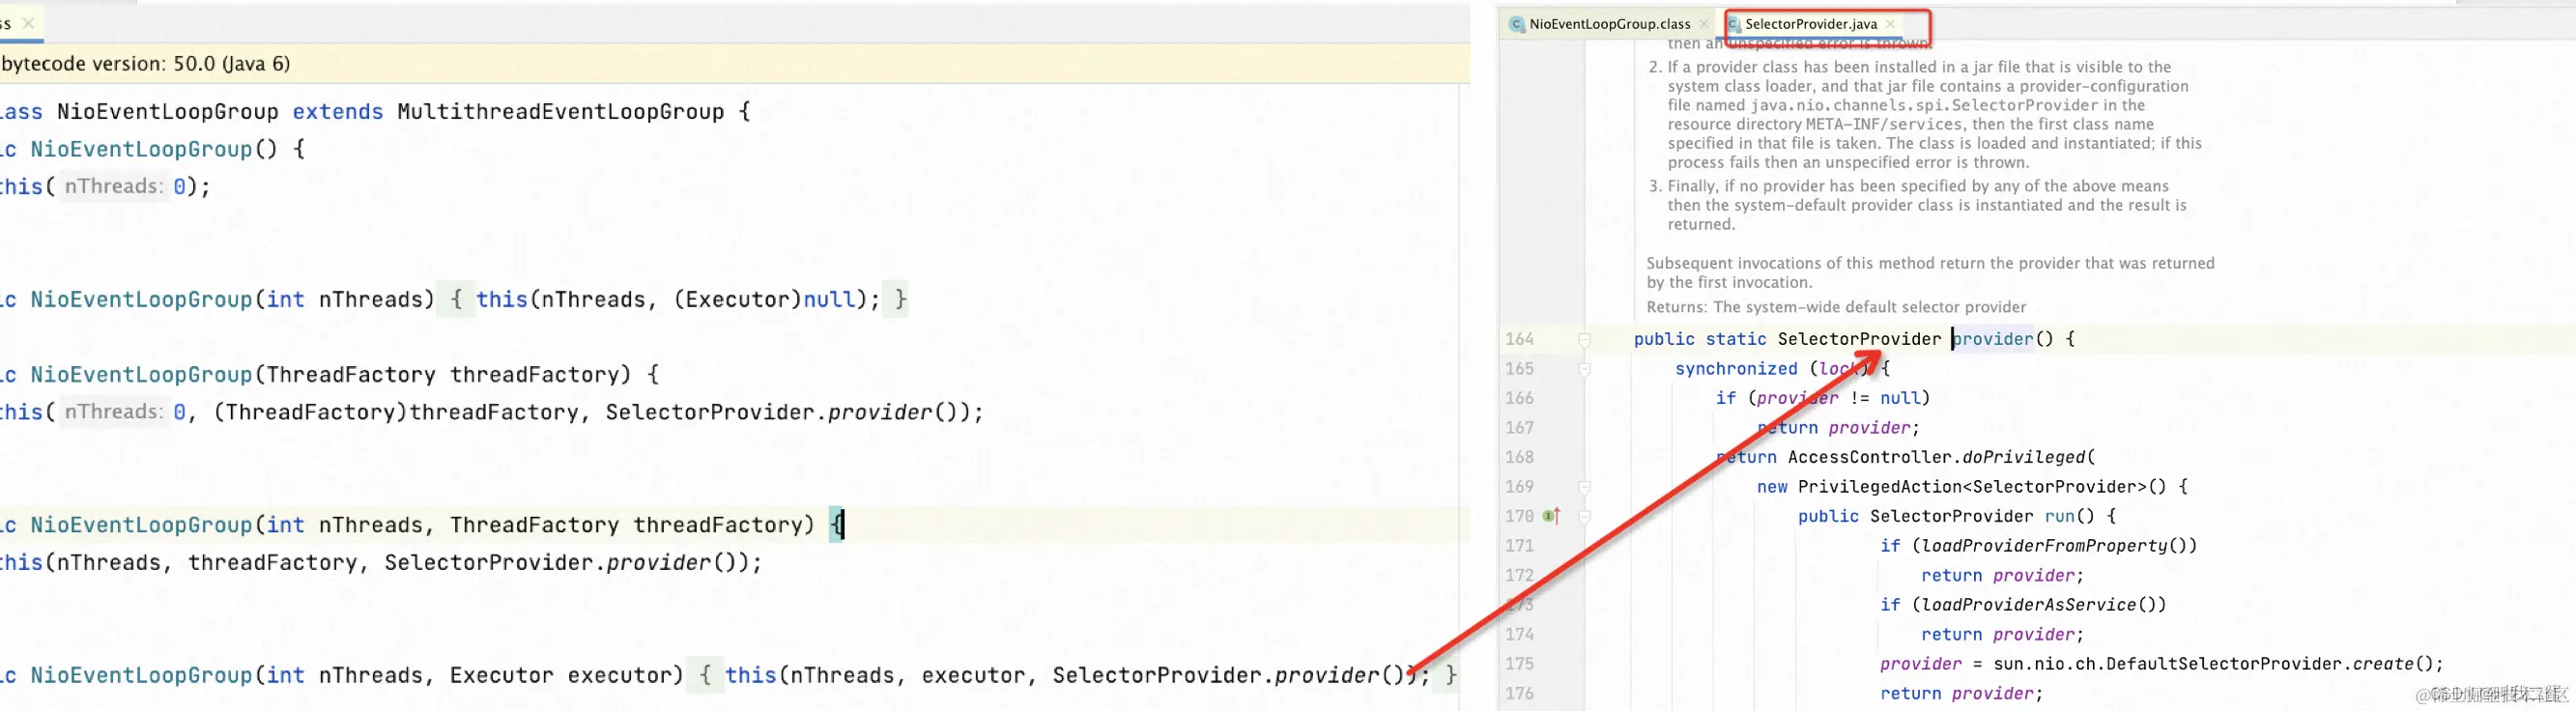Click 'null' on line 166
Image resolution: width=2576 pixels, height=711 pixels.
1900,398
